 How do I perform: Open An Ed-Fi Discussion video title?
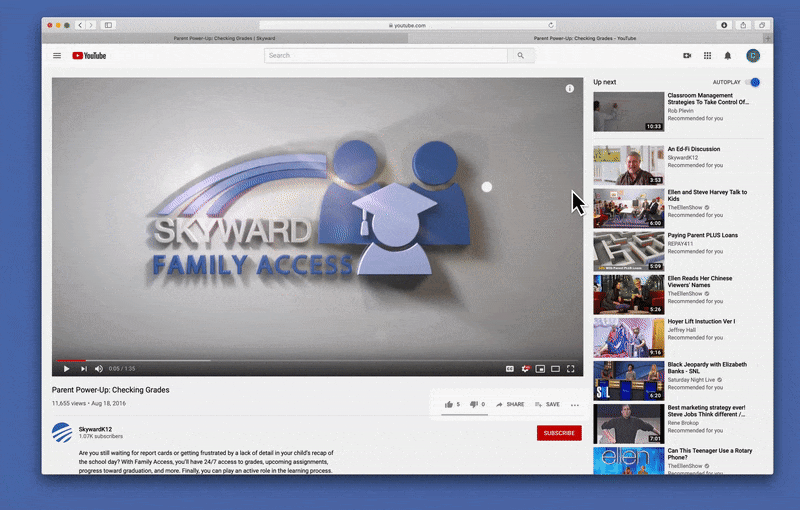click(694, 149)
